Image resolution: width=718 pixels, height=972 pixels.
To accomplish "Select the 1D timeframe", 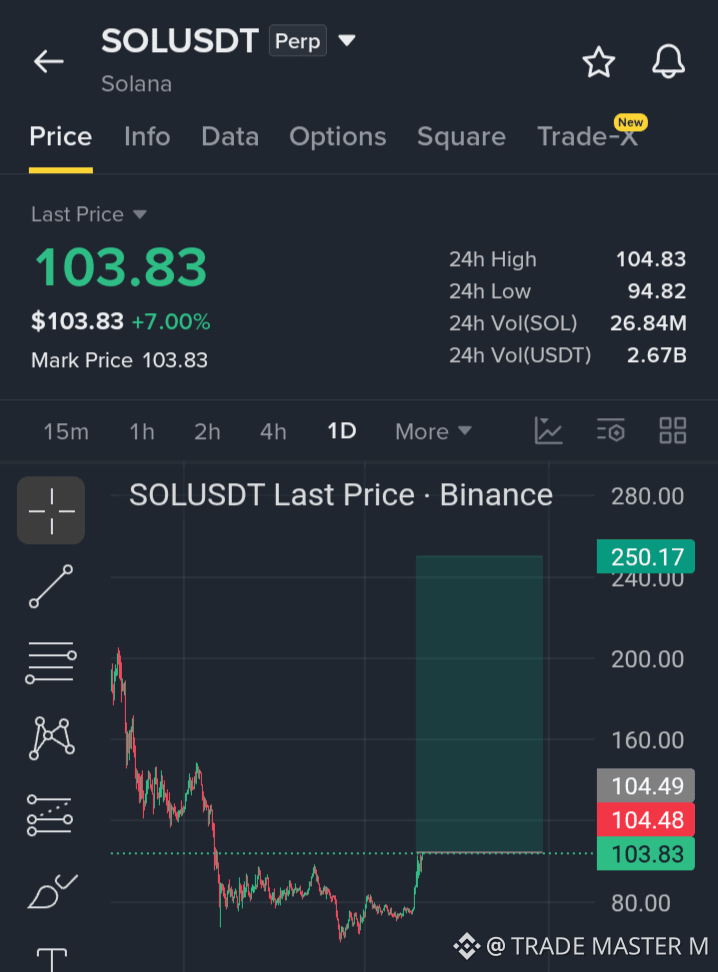I will tap(342, 431).
